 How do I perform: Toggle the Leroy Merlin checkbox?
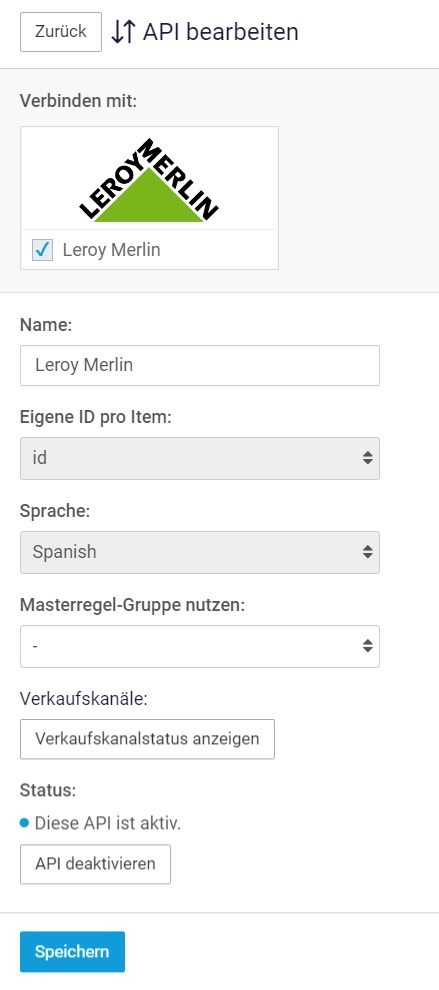click(x=42, y=250)
